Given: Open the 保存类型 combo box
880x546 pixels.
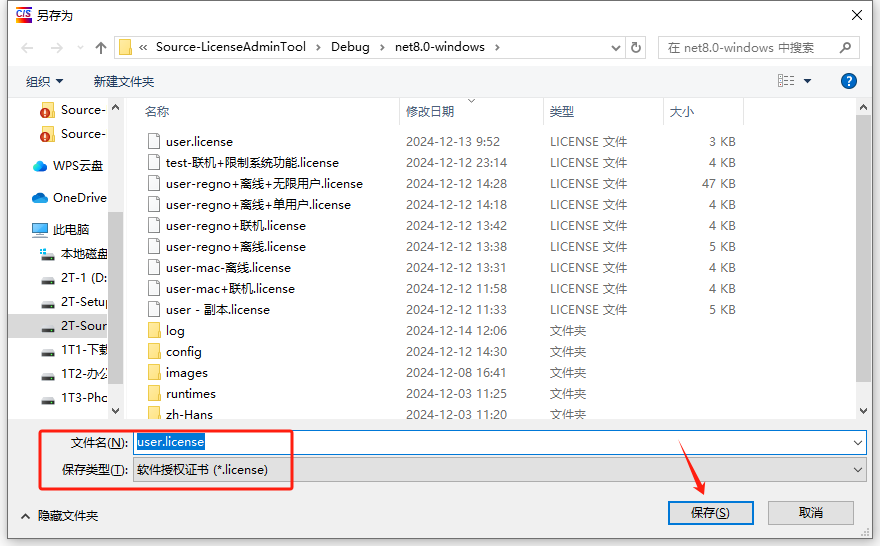Looking at the screenshot, I should (x=499, y=470).
